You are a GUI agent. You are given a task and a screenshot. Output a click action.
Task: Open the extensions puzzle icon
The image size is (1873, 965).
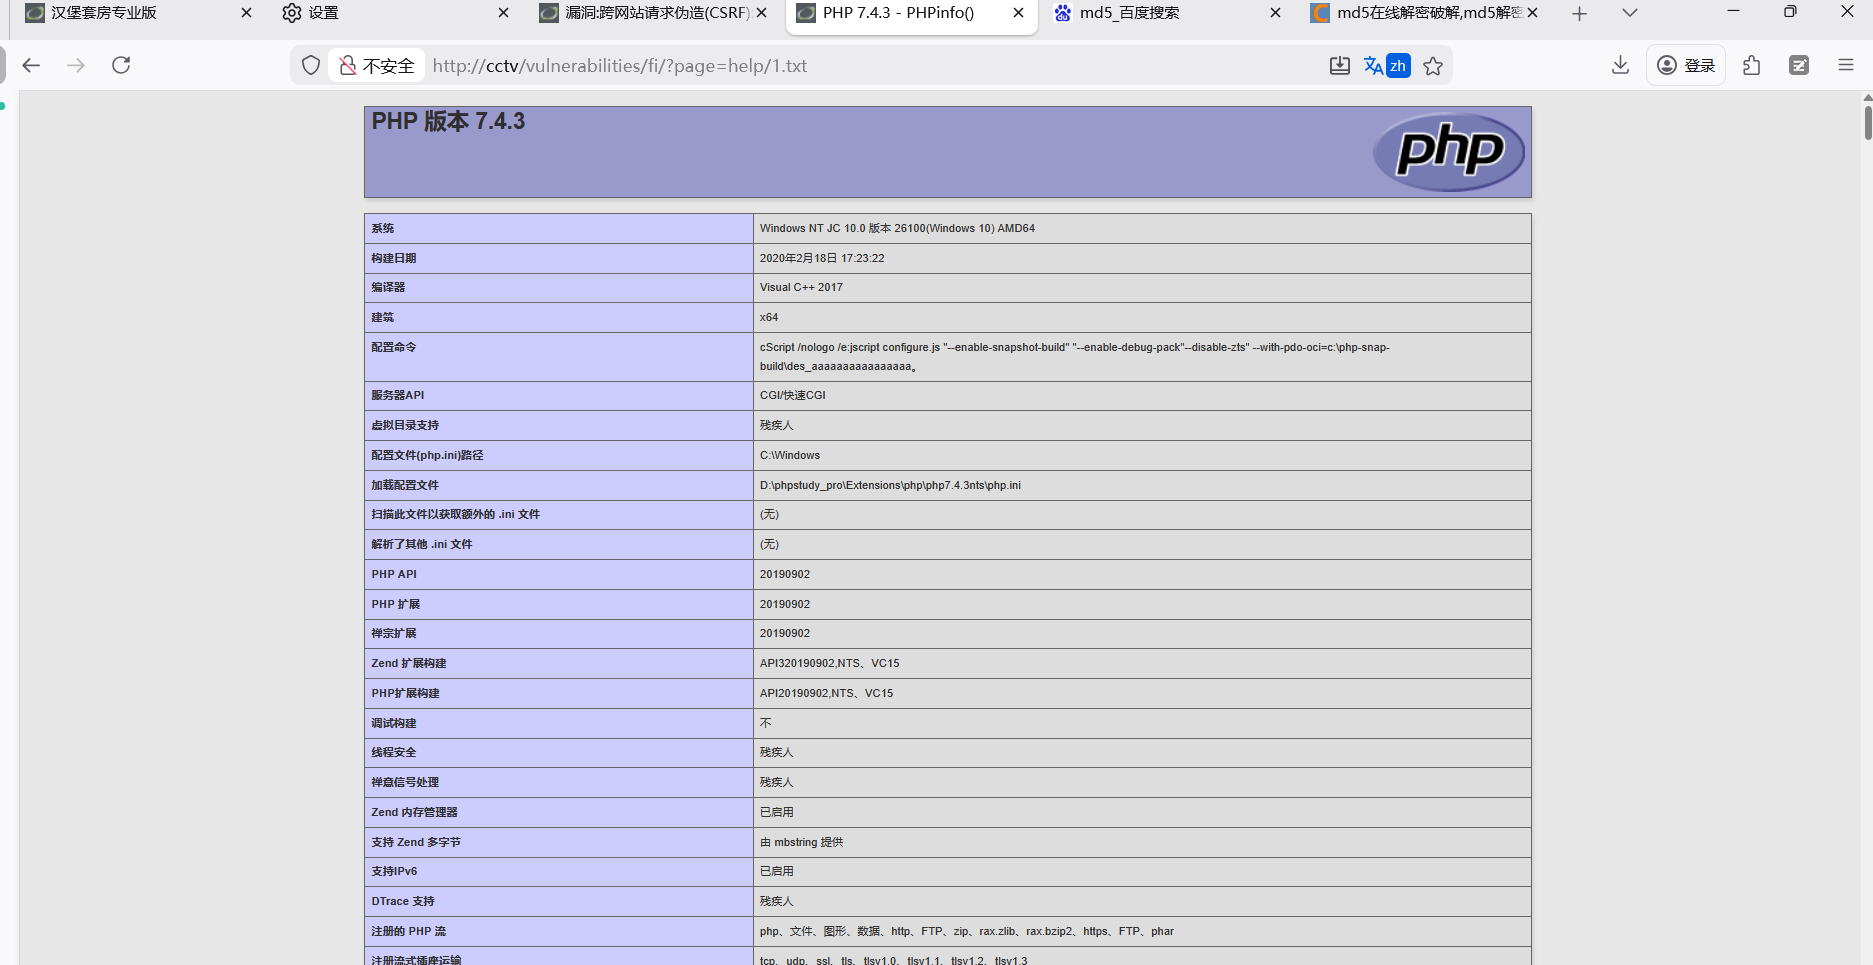coord(1752,65)
